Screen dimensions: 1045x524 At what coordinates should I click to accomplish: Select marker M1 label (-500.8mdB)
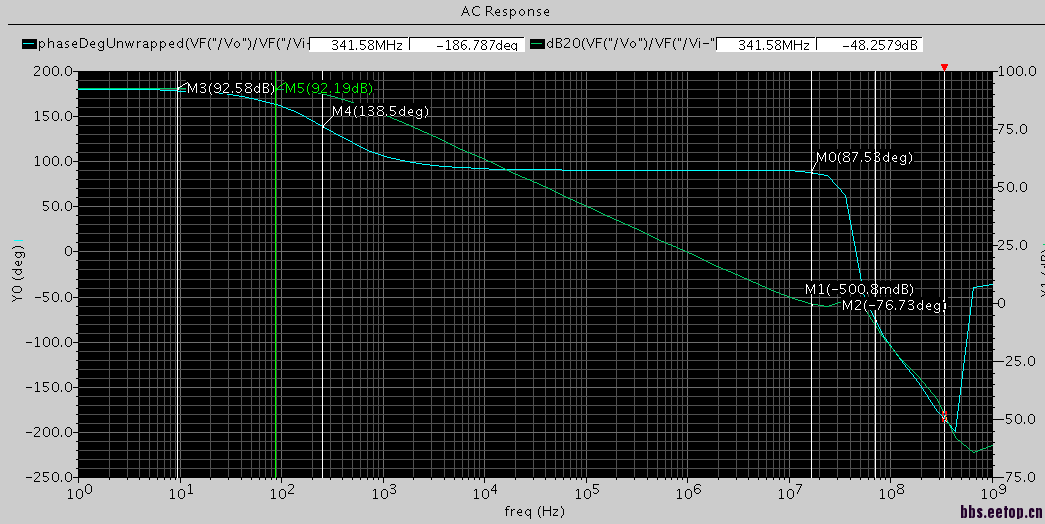(859, 289)
